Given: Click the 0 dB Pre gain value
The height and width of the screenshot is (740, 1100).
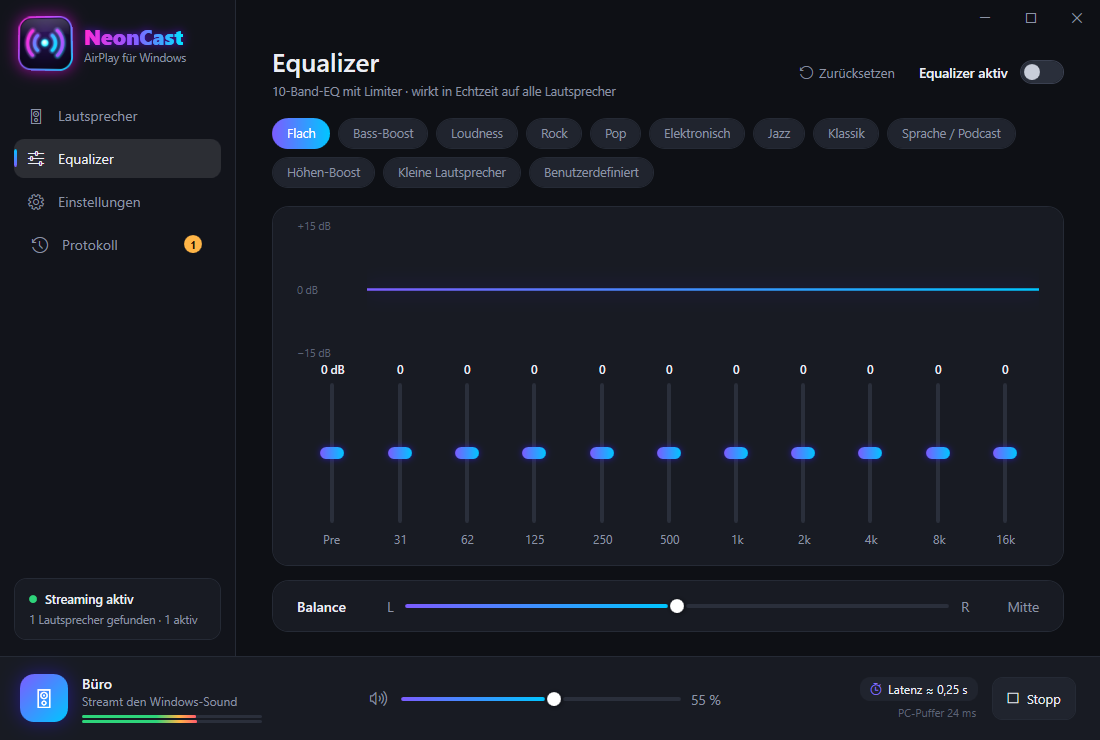Looking at the screenshot, I should (333, 370).
